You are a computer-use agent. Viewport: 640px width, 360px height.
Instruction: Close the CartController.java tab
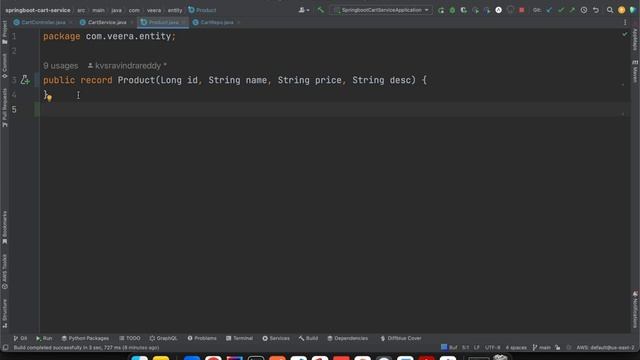click(x=71, y=22)
